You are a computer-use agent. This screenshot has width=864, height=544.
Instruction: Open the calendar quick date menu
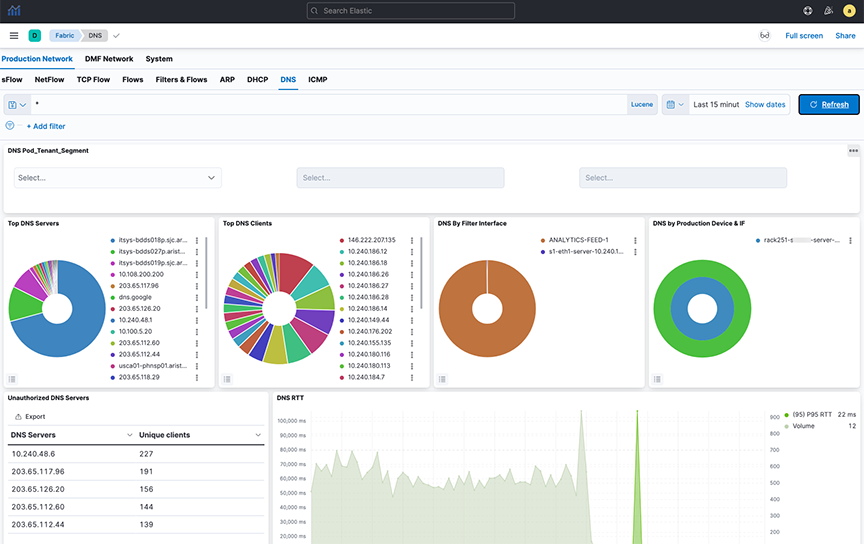pos(675,105)
